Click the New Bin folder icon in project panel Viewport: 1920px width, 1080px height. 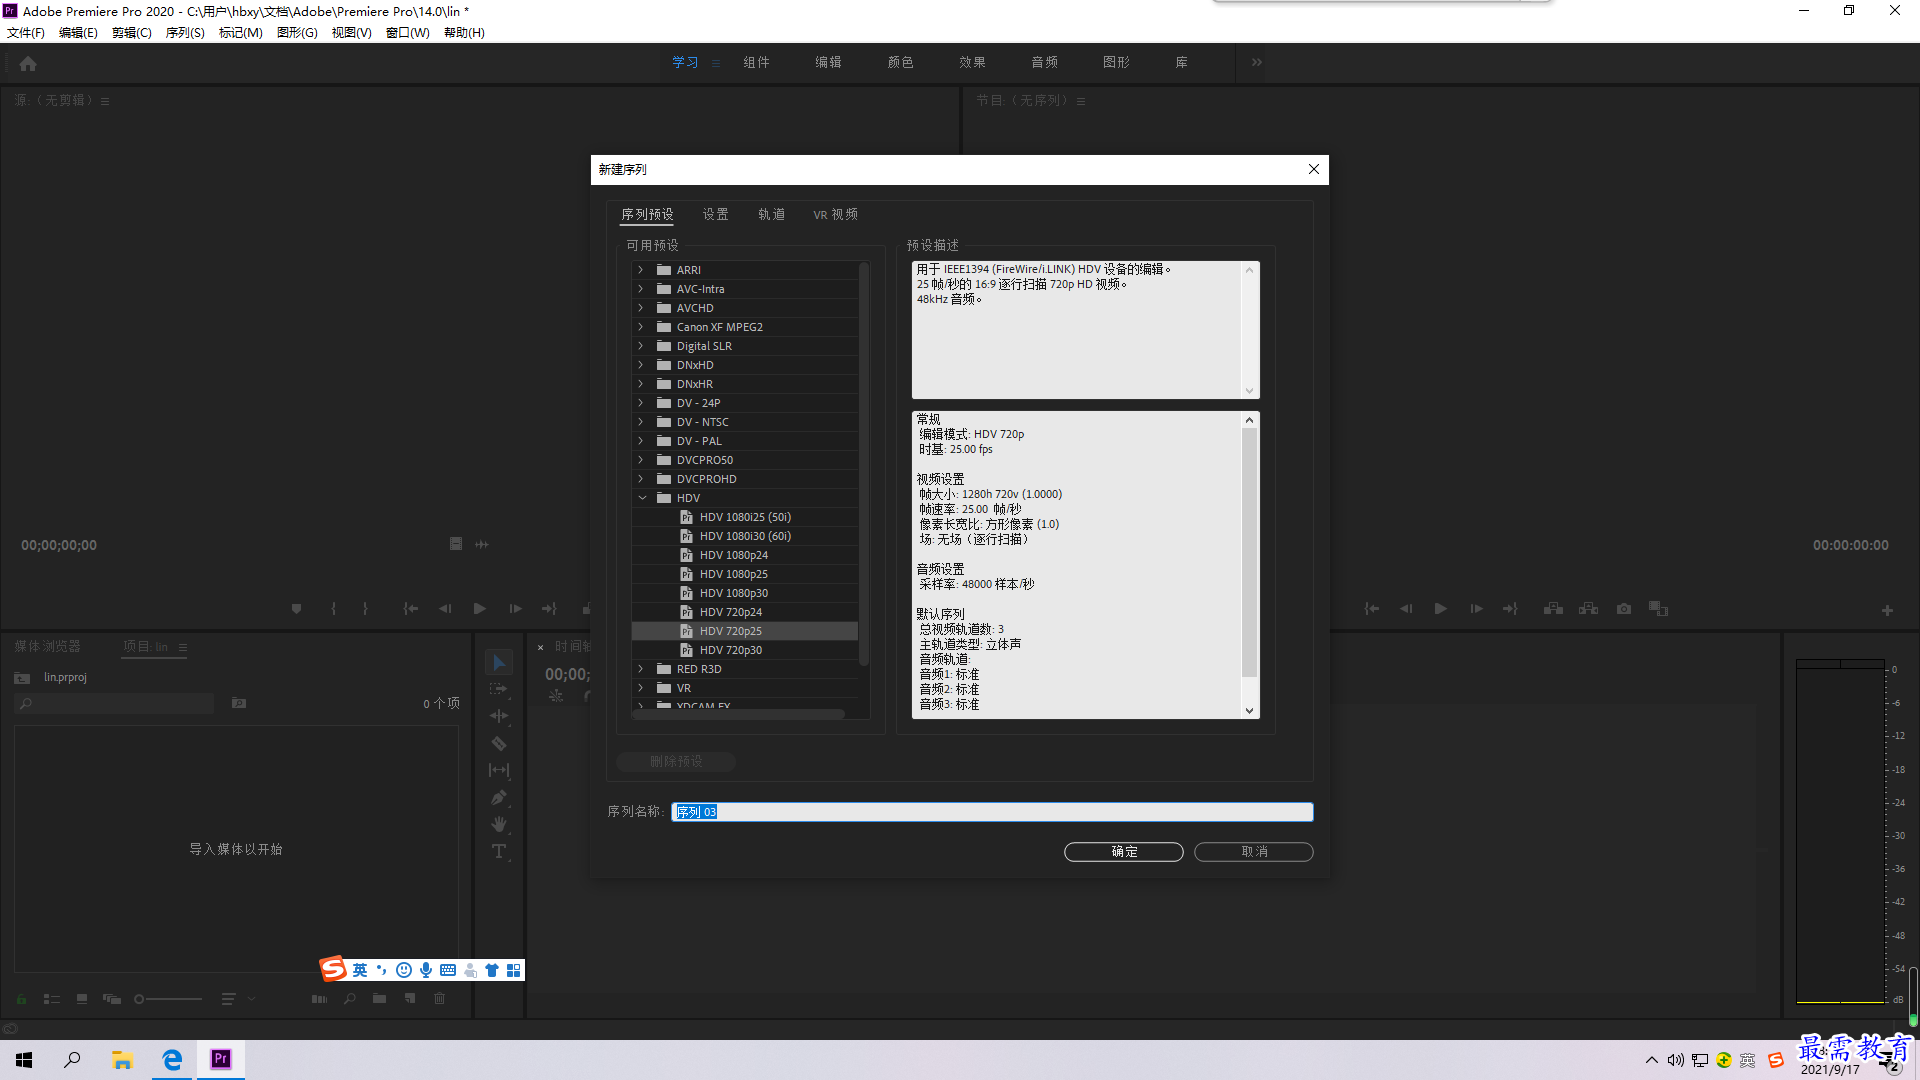(379, 998)
